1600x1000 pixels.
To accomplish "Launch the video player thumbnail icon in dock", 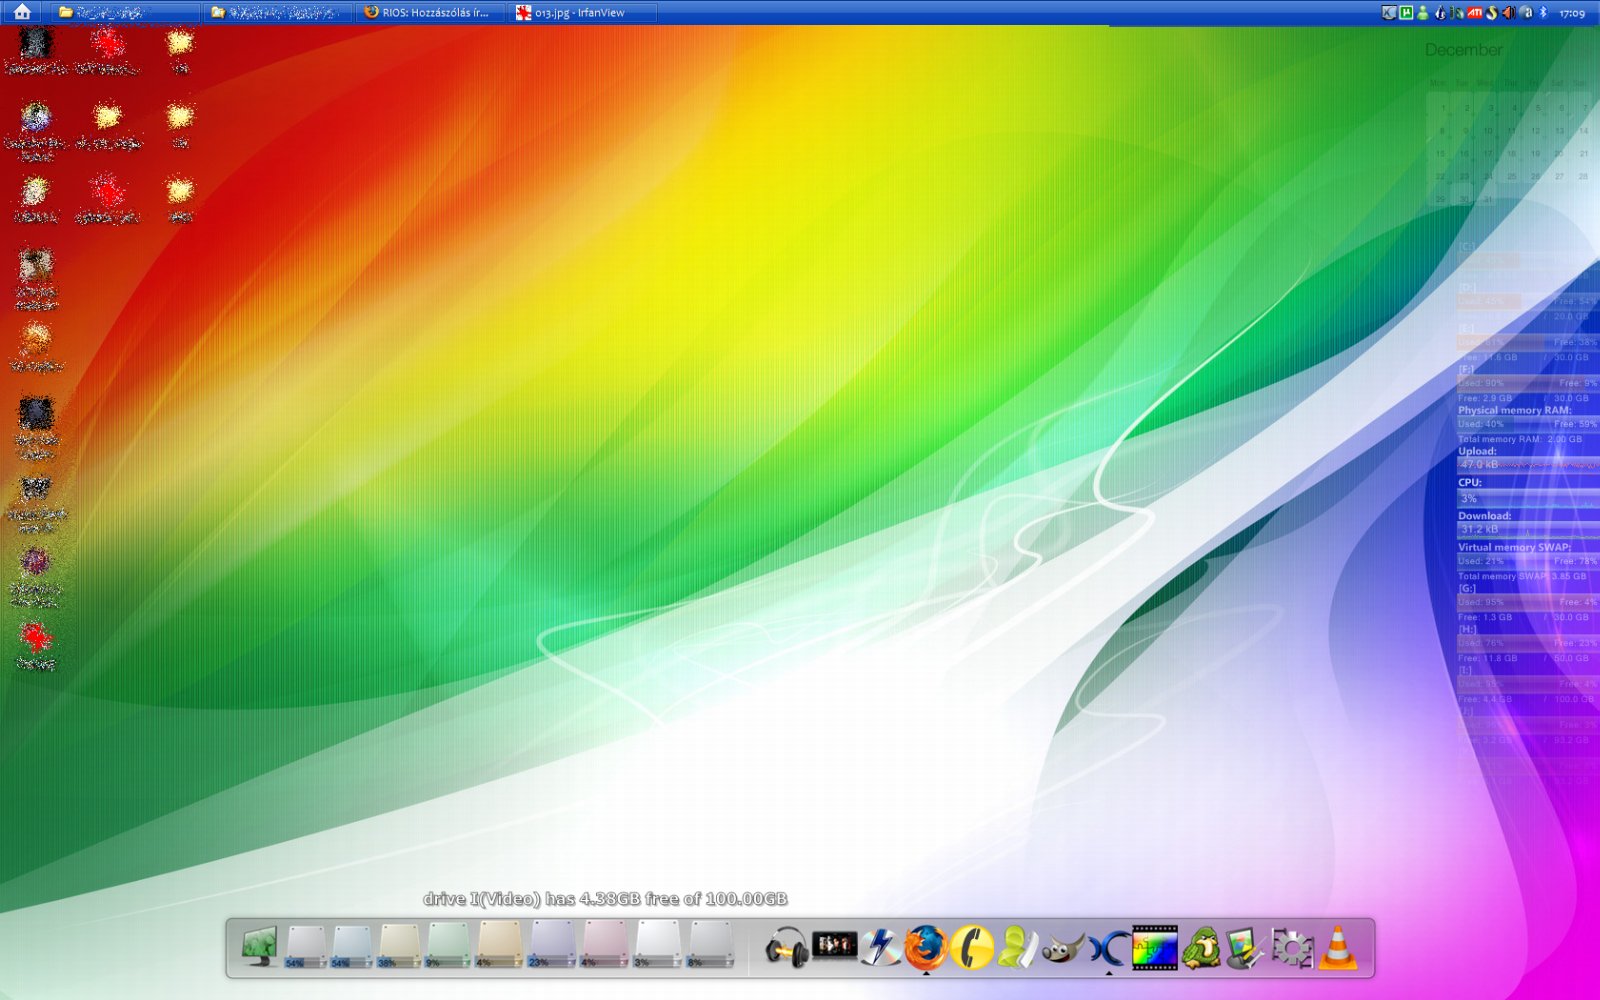I will click(834, 944).
